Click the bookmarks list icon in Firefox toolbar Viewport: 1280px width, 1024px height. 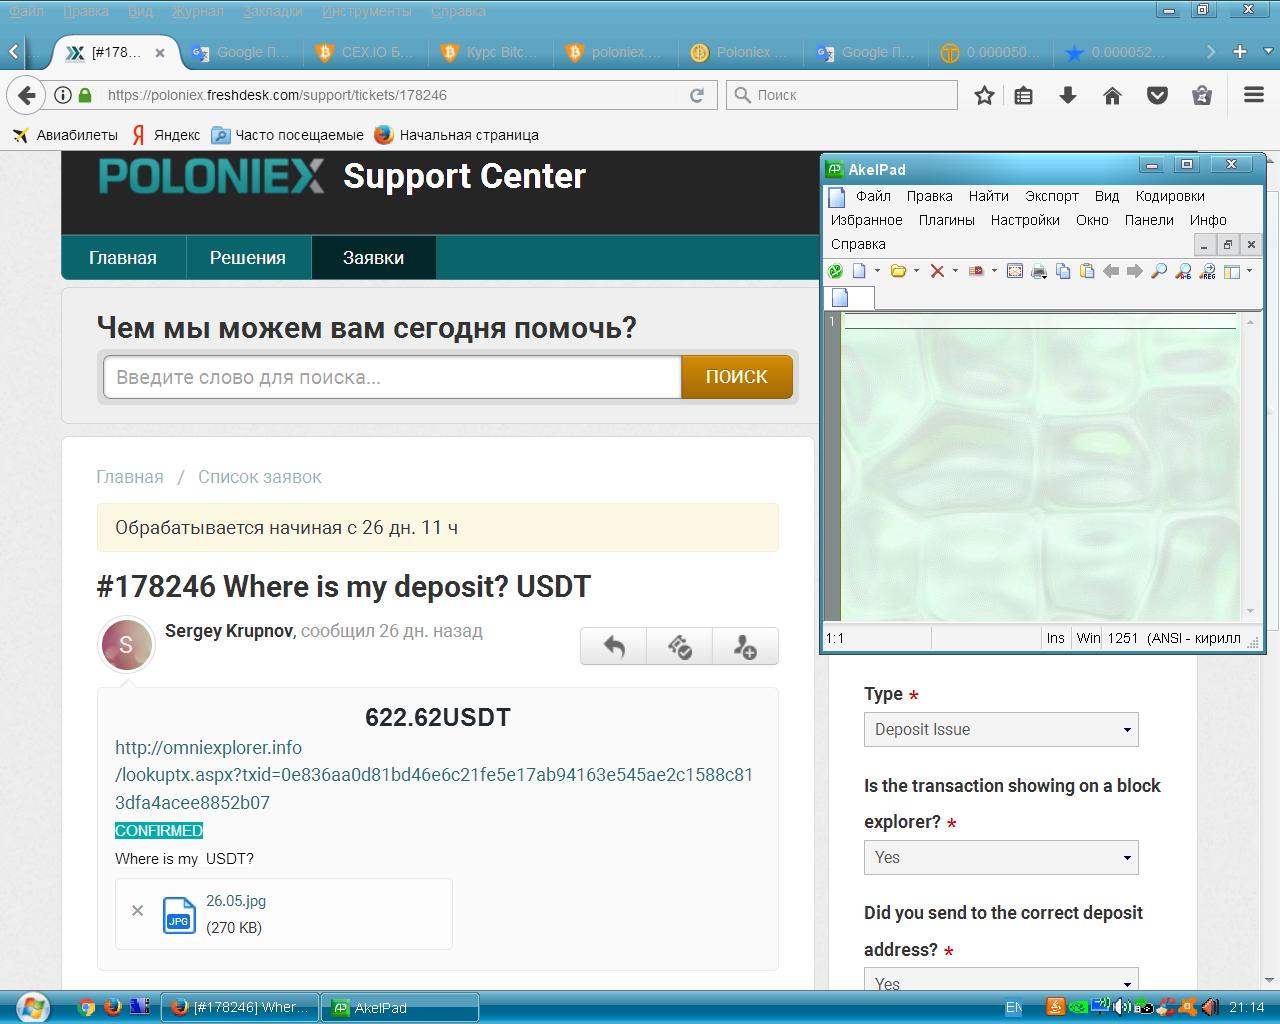pyautogui.click(x=1024, y=95)
